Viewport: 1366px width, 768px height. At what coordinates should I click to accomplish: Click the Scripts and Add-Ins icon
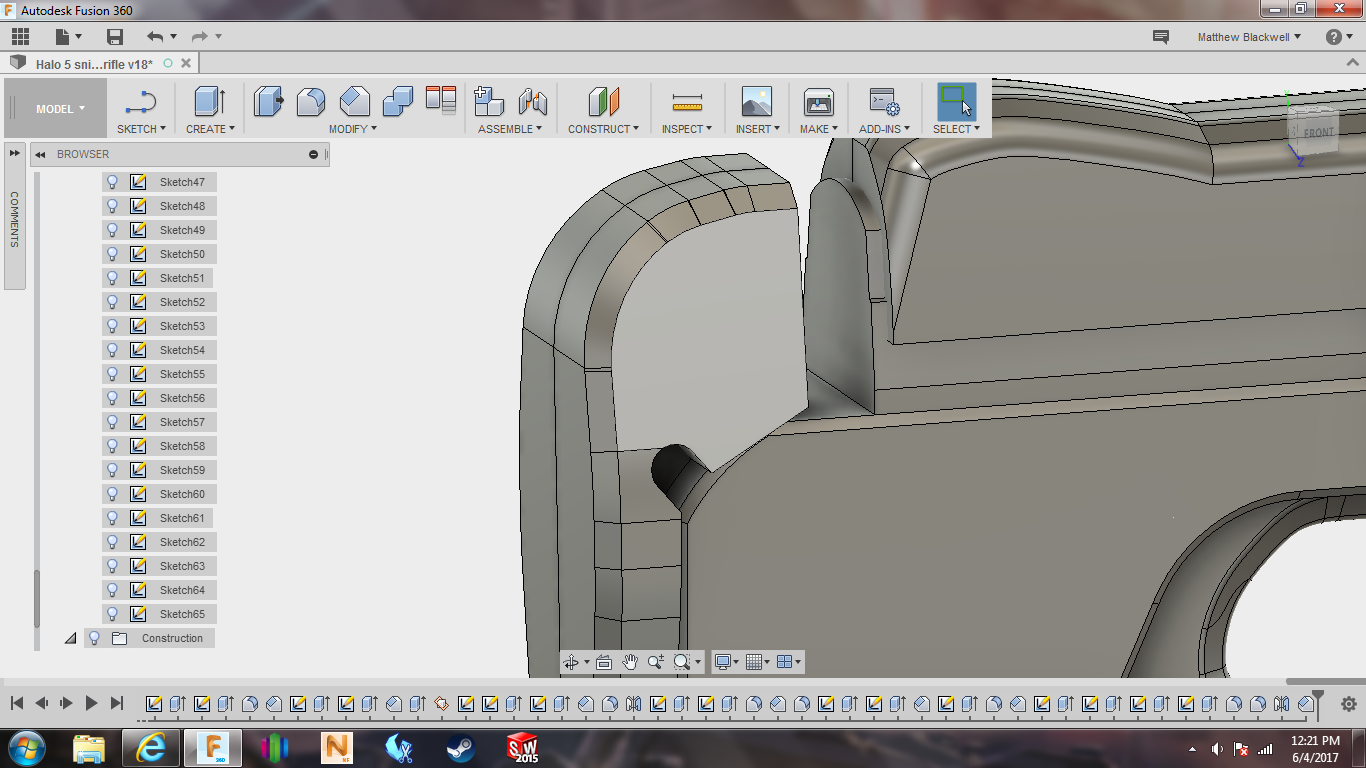pyautogui.click(x=884, y=102)
